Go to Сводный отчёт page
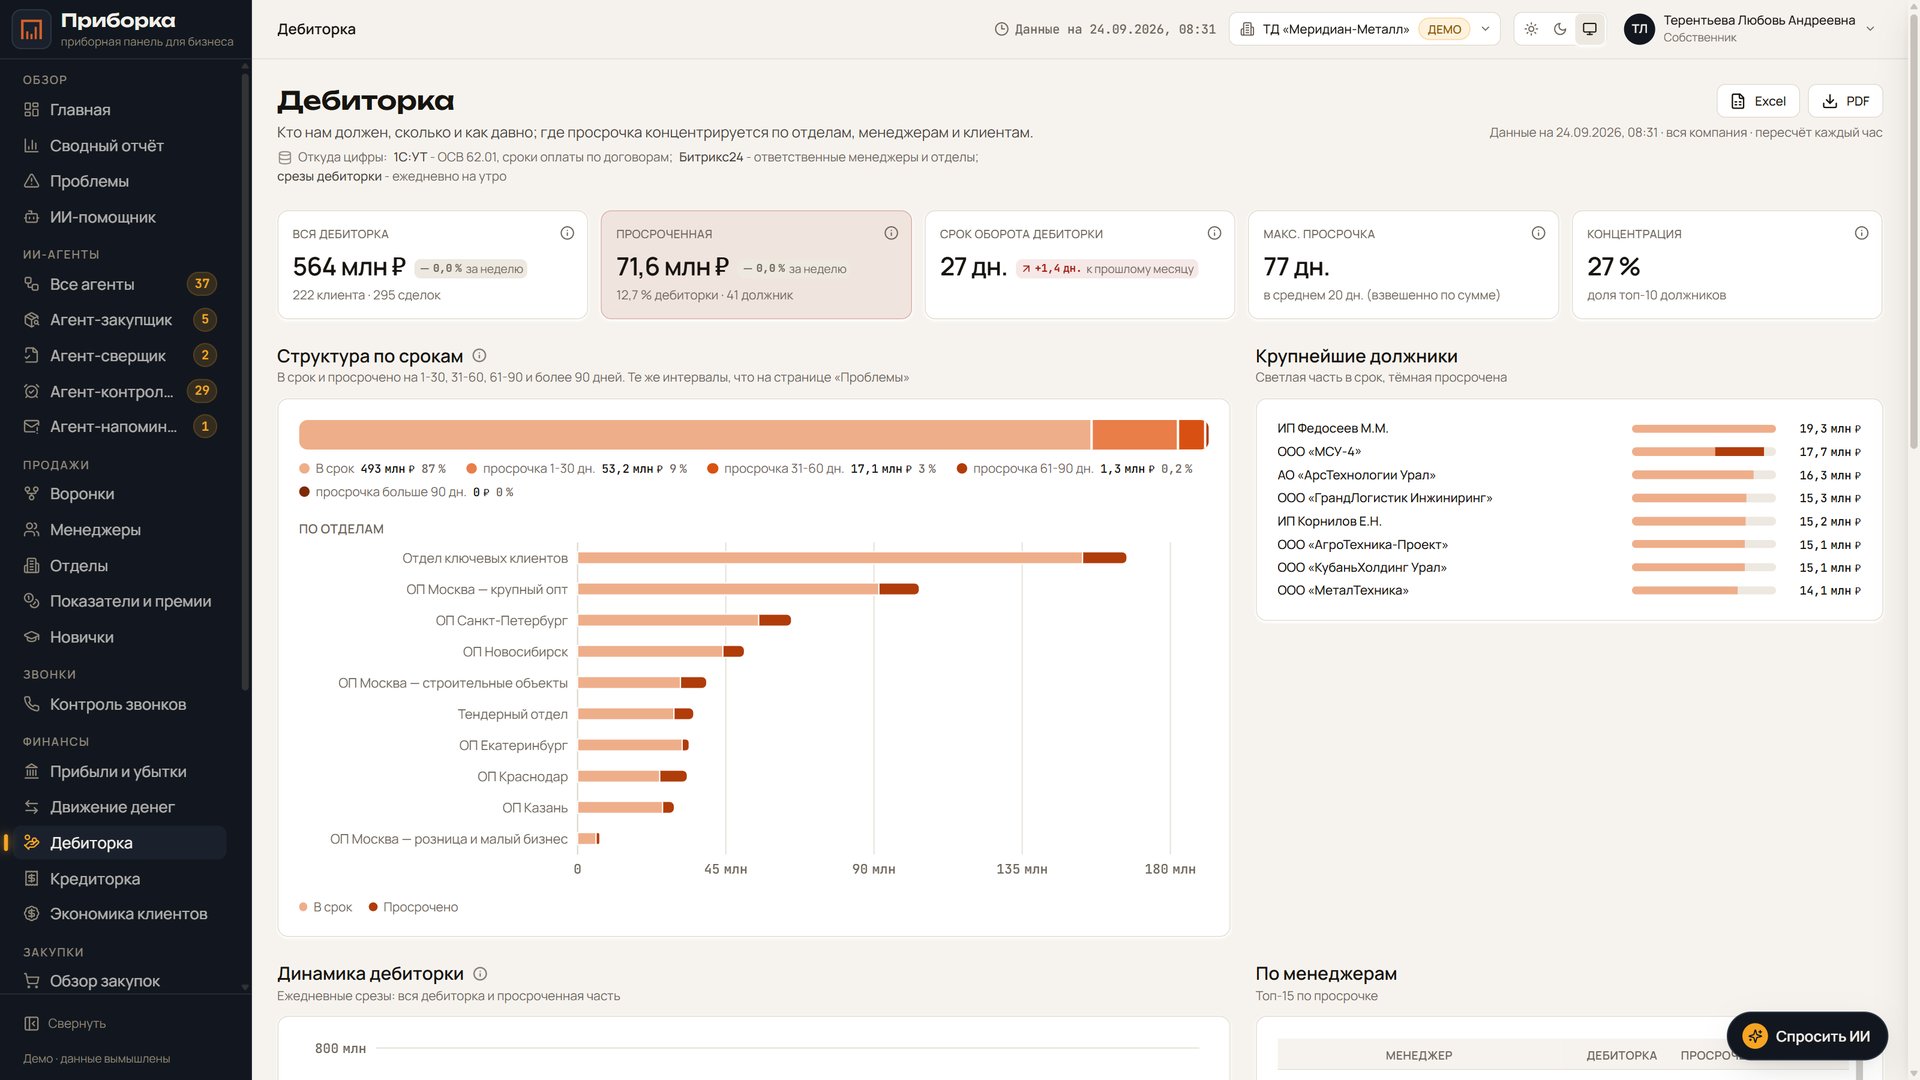1920x1080 pixels. pos(119,146)
